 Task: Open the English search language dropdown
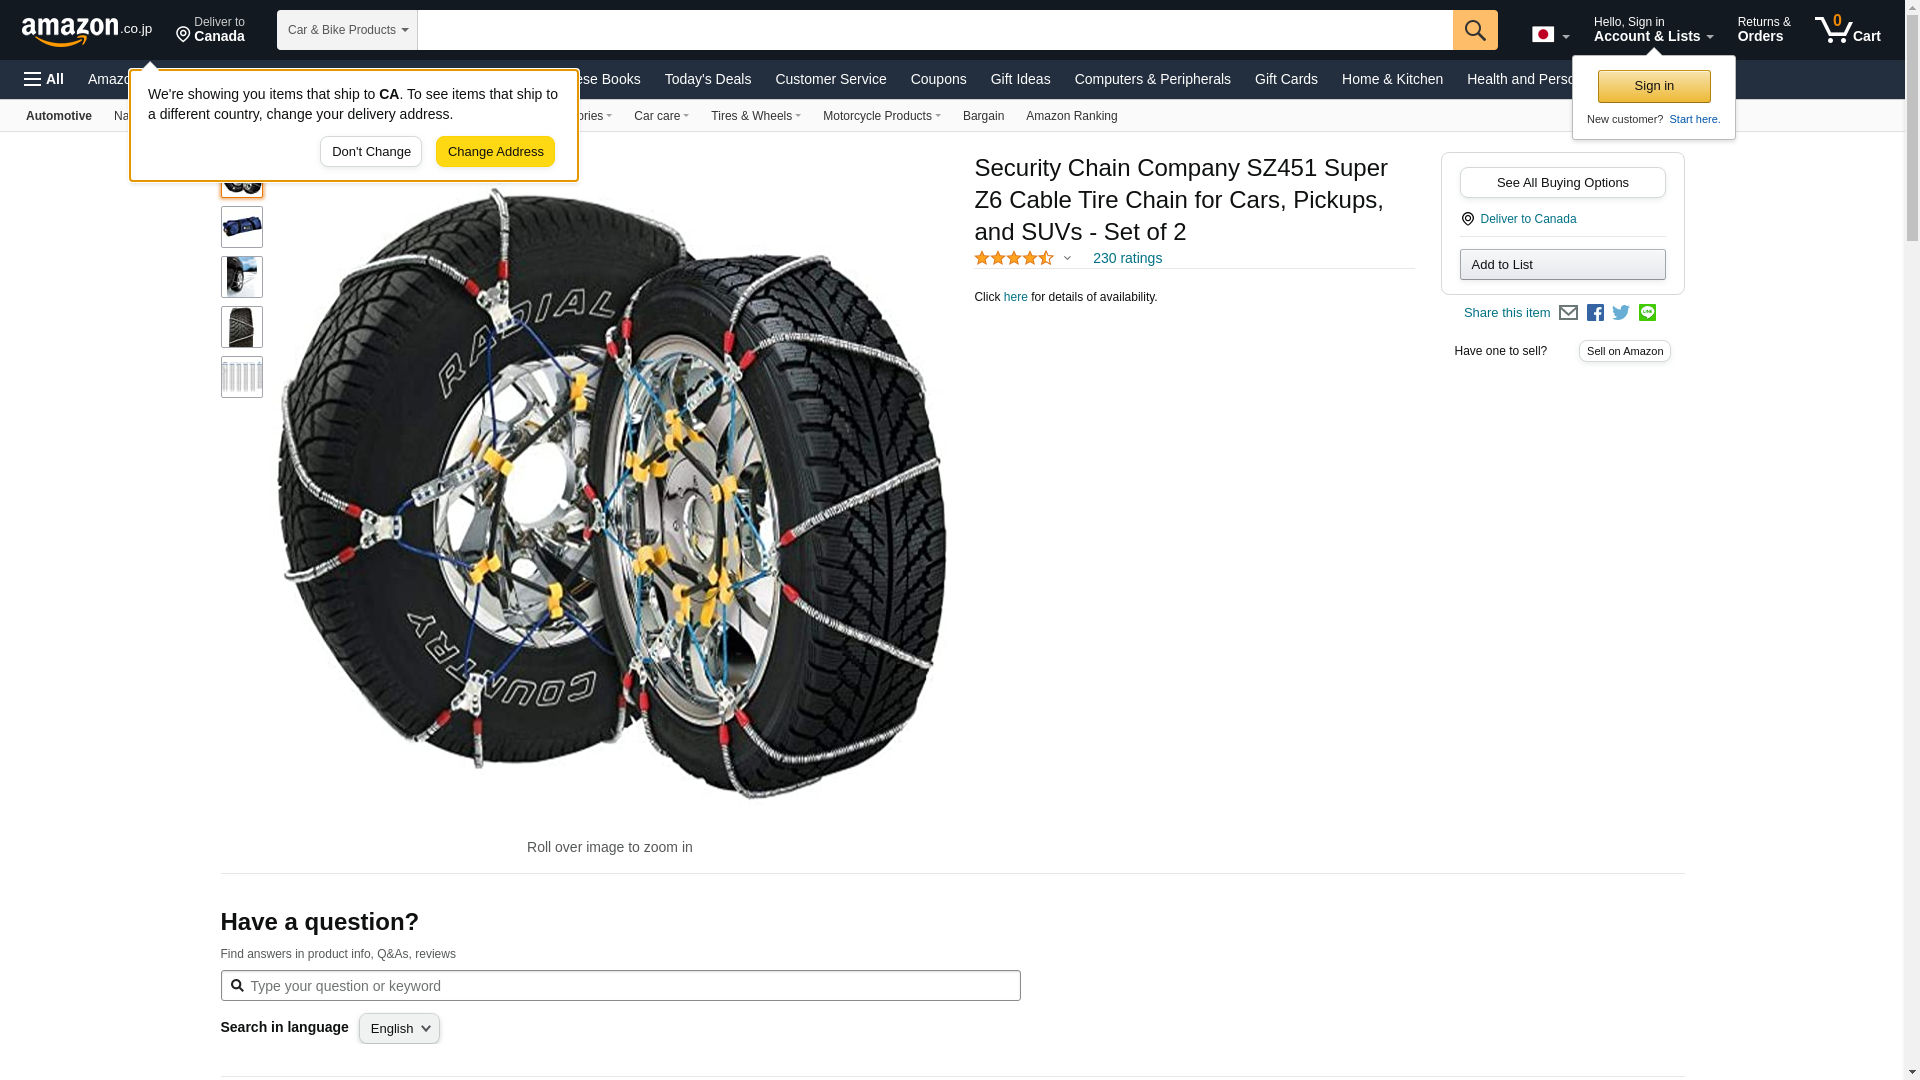coord(399,1029)
